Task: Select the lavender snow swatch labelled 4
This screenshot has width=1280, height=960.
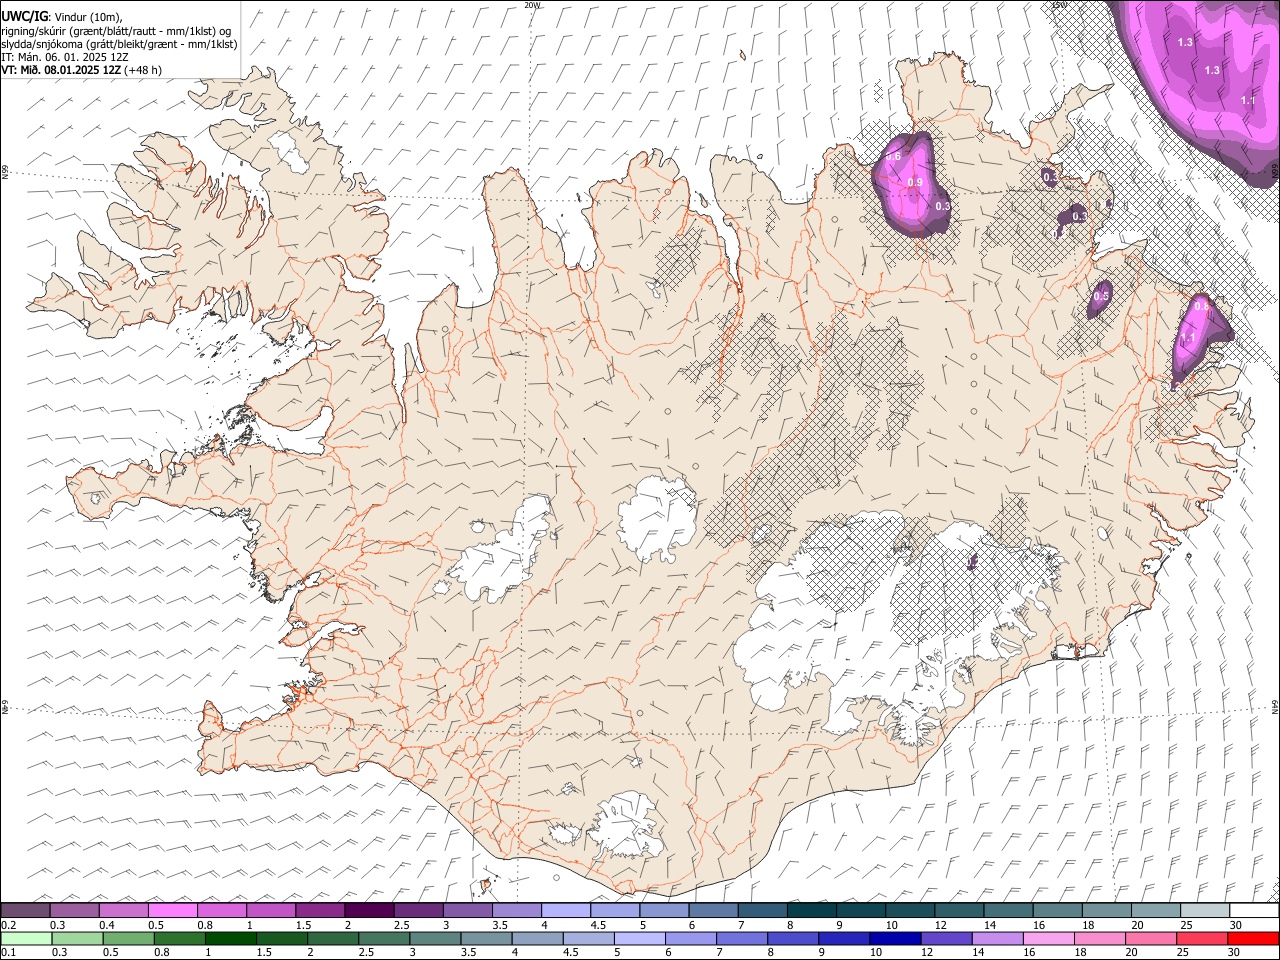Action: [x=565, y=911]
